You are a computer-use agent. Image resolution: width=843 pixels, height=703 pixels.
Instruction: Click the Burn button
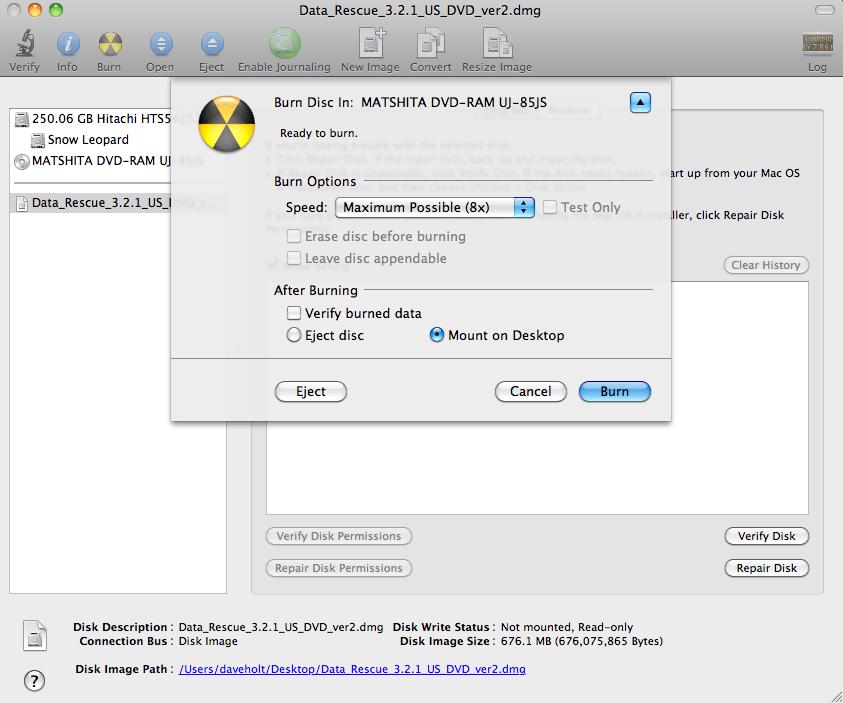pyautogui.click(x=614, y=391)
